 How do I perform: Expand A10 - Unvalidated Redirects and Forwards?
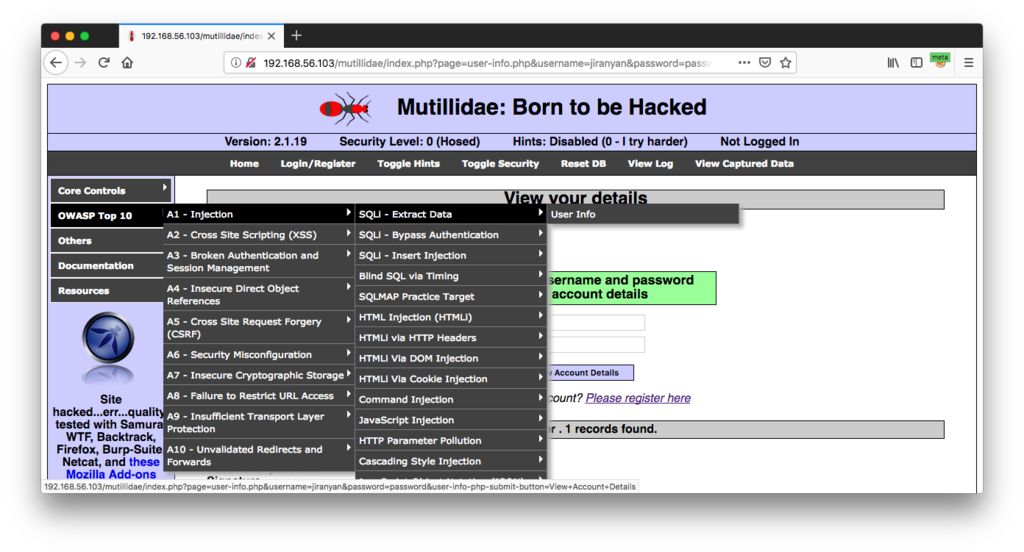coord(259,455)
